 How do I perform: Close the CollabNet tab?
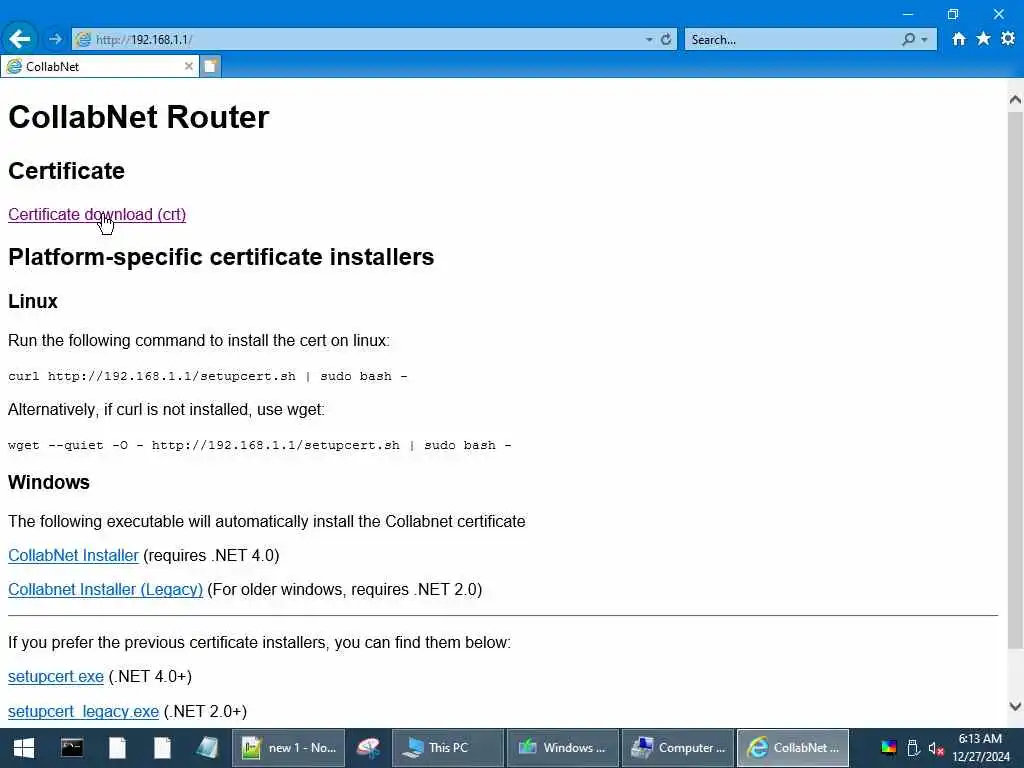(x=188, y=66)
